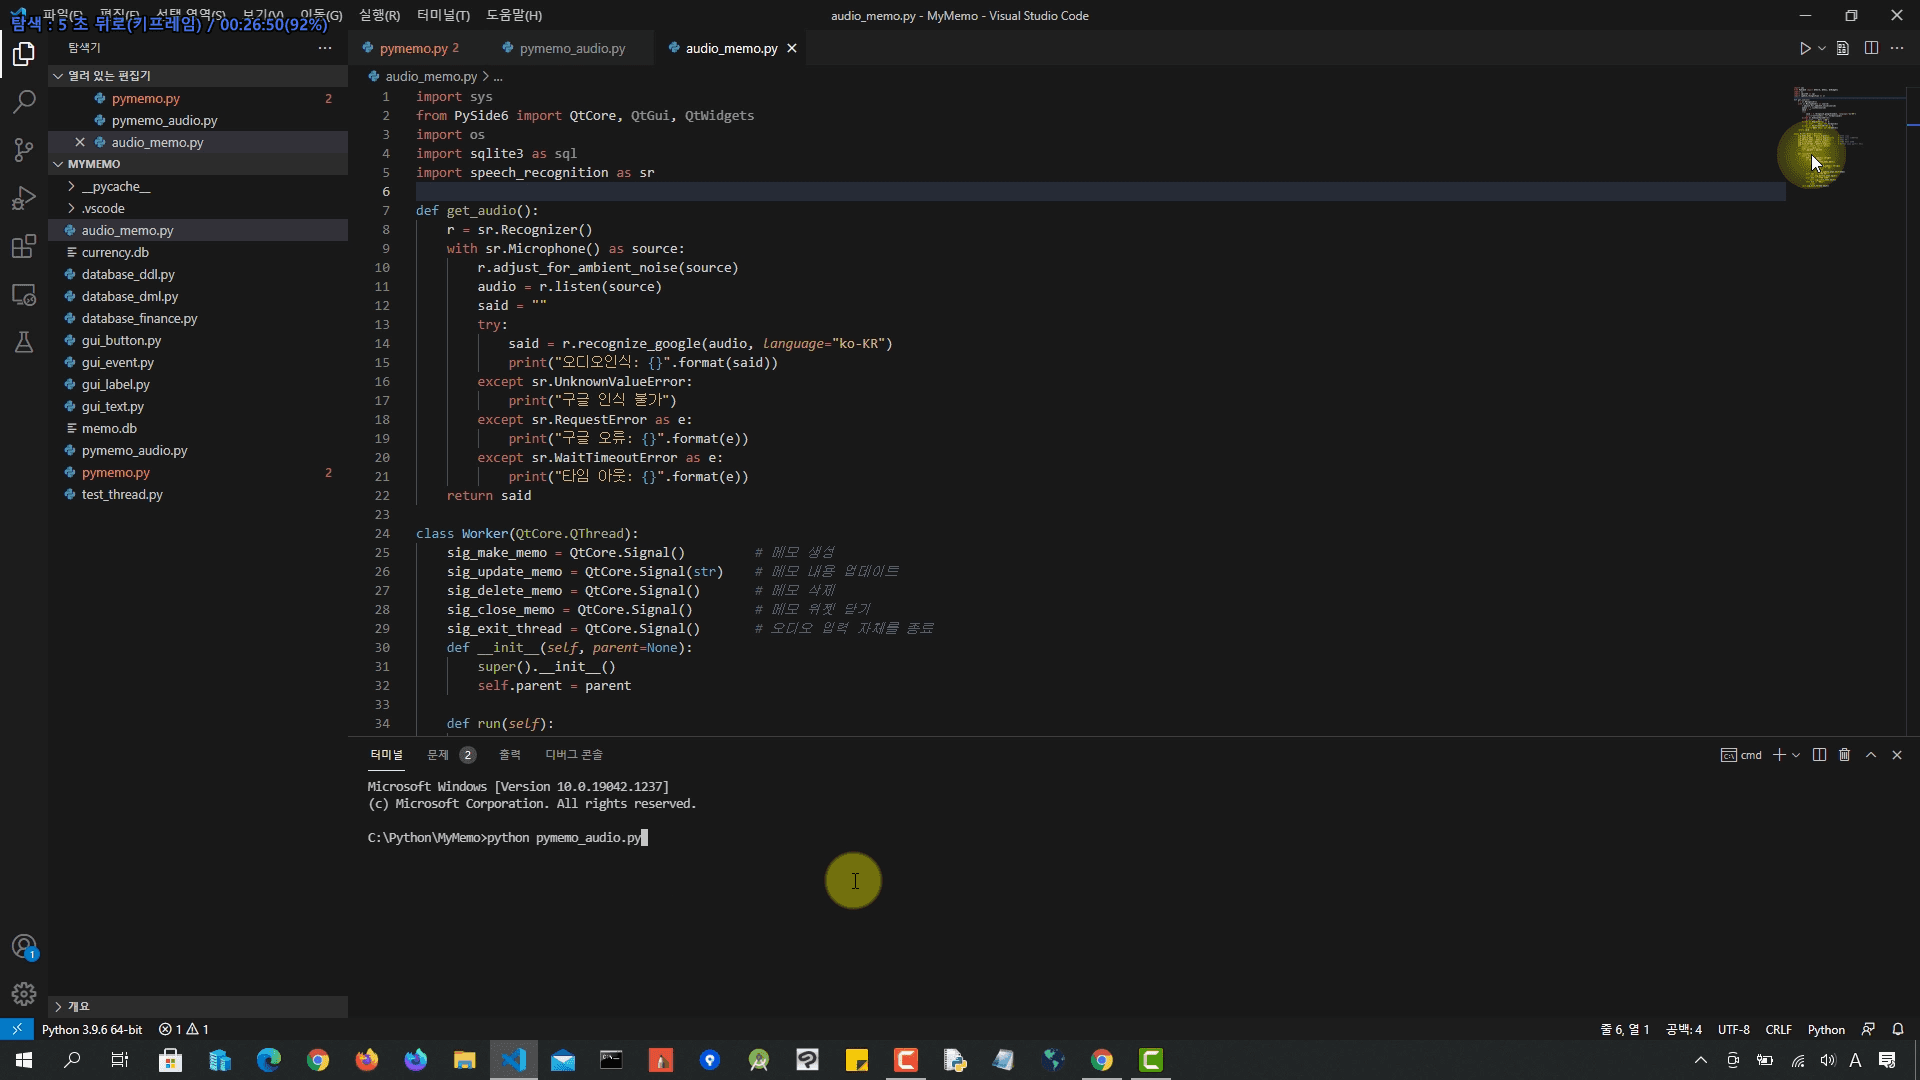The height and width of the screenshot is (1080, 1920).
Task: Open the Extensions view
Action: (x=24, y=247)
